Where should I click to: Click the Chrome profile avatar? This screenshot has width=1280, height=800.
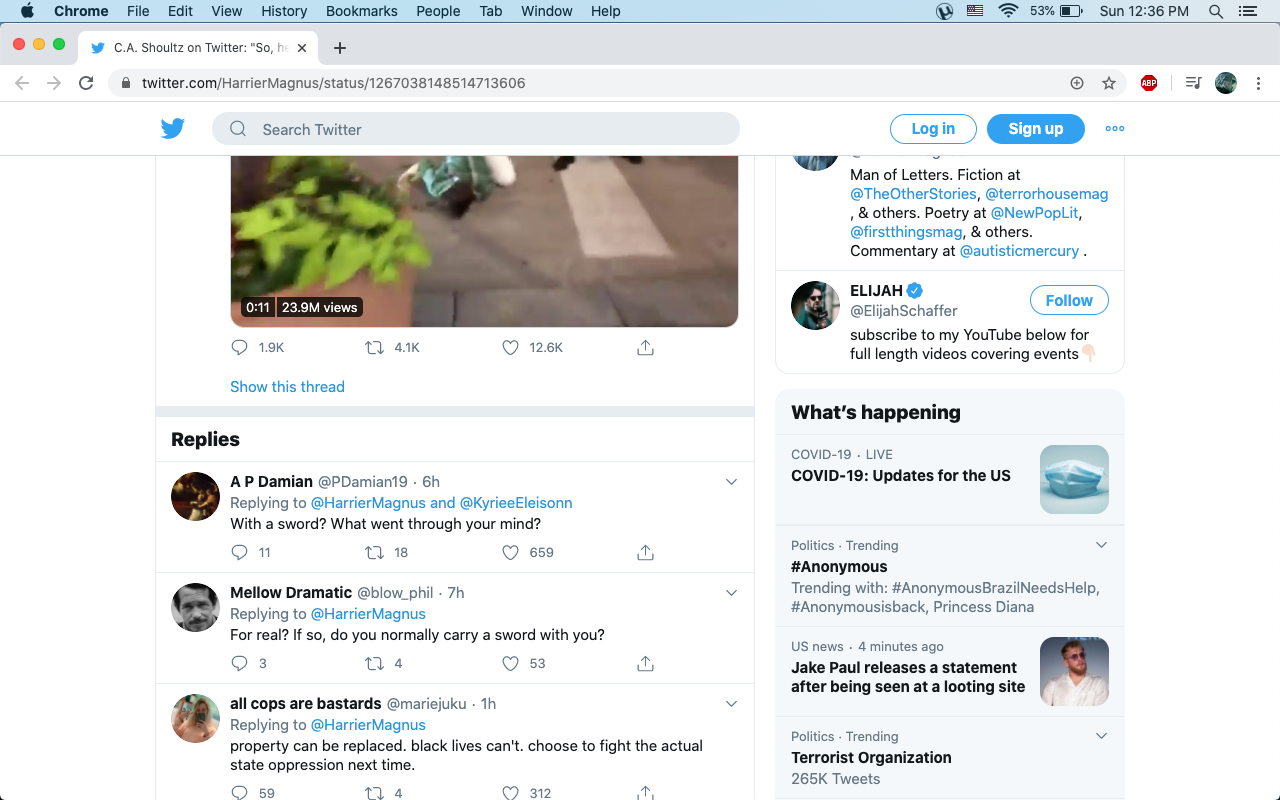click(1226, 83)
